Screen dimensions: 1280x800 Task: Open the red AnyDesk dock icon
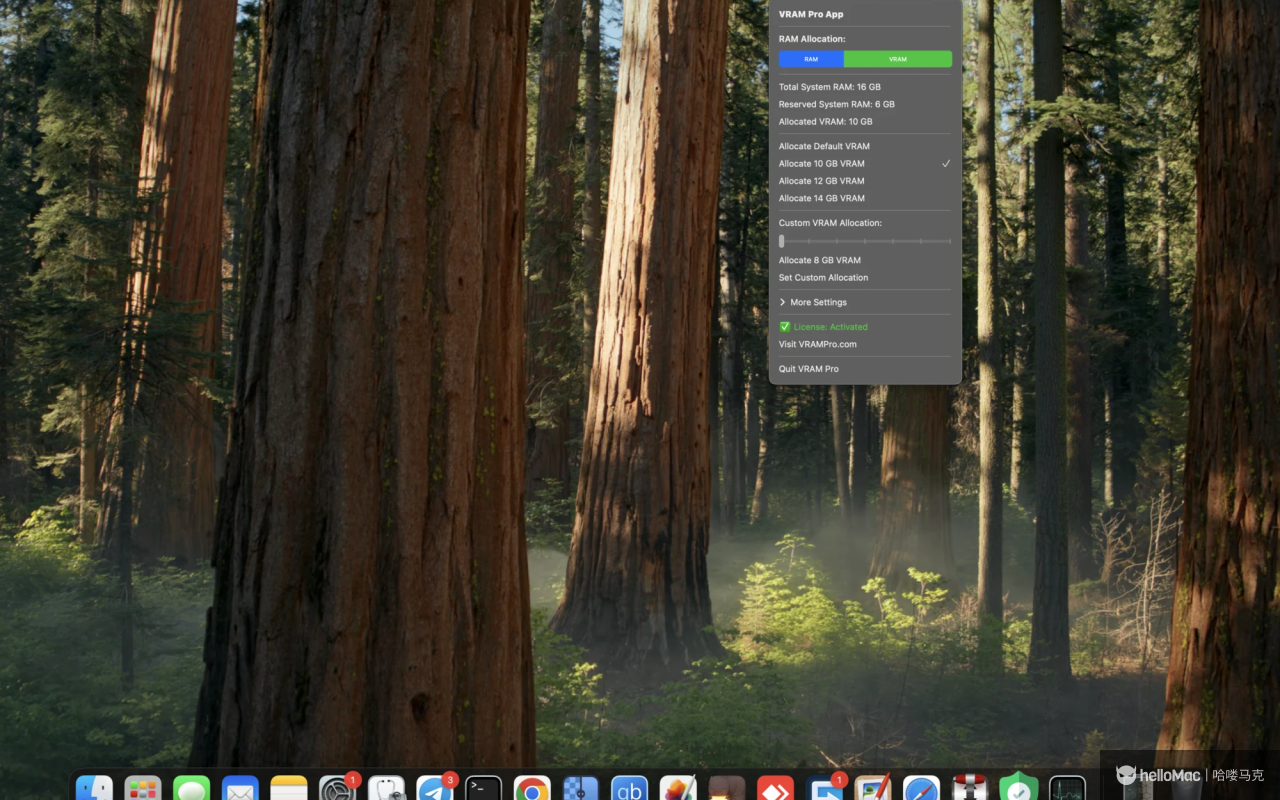point(775,790)
